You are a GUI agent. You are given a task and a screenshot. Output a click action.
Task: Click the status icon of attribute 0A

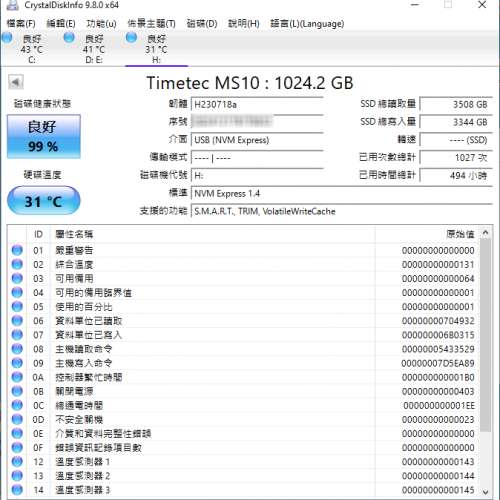click(x=17, y=377)
